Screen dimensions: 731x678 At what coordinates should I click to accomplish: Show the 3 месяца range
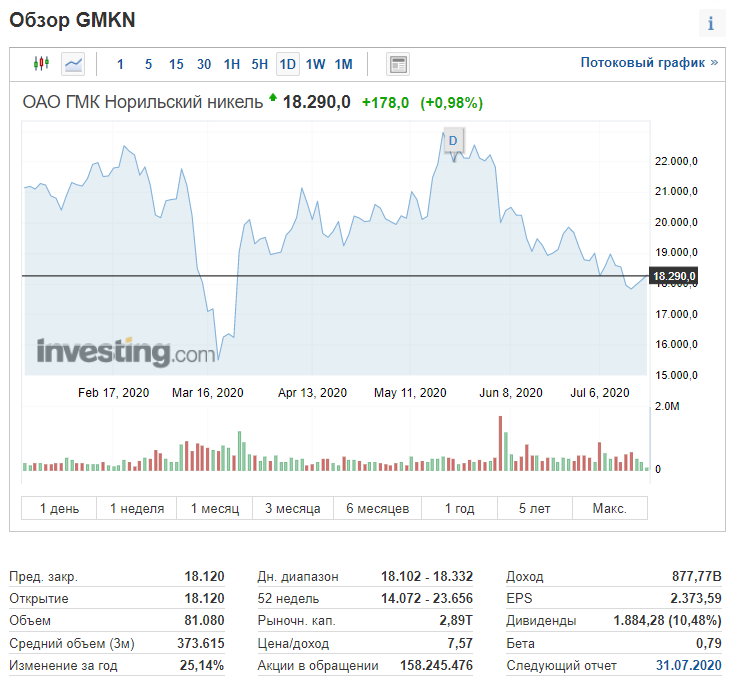click(x=293, y=508)
